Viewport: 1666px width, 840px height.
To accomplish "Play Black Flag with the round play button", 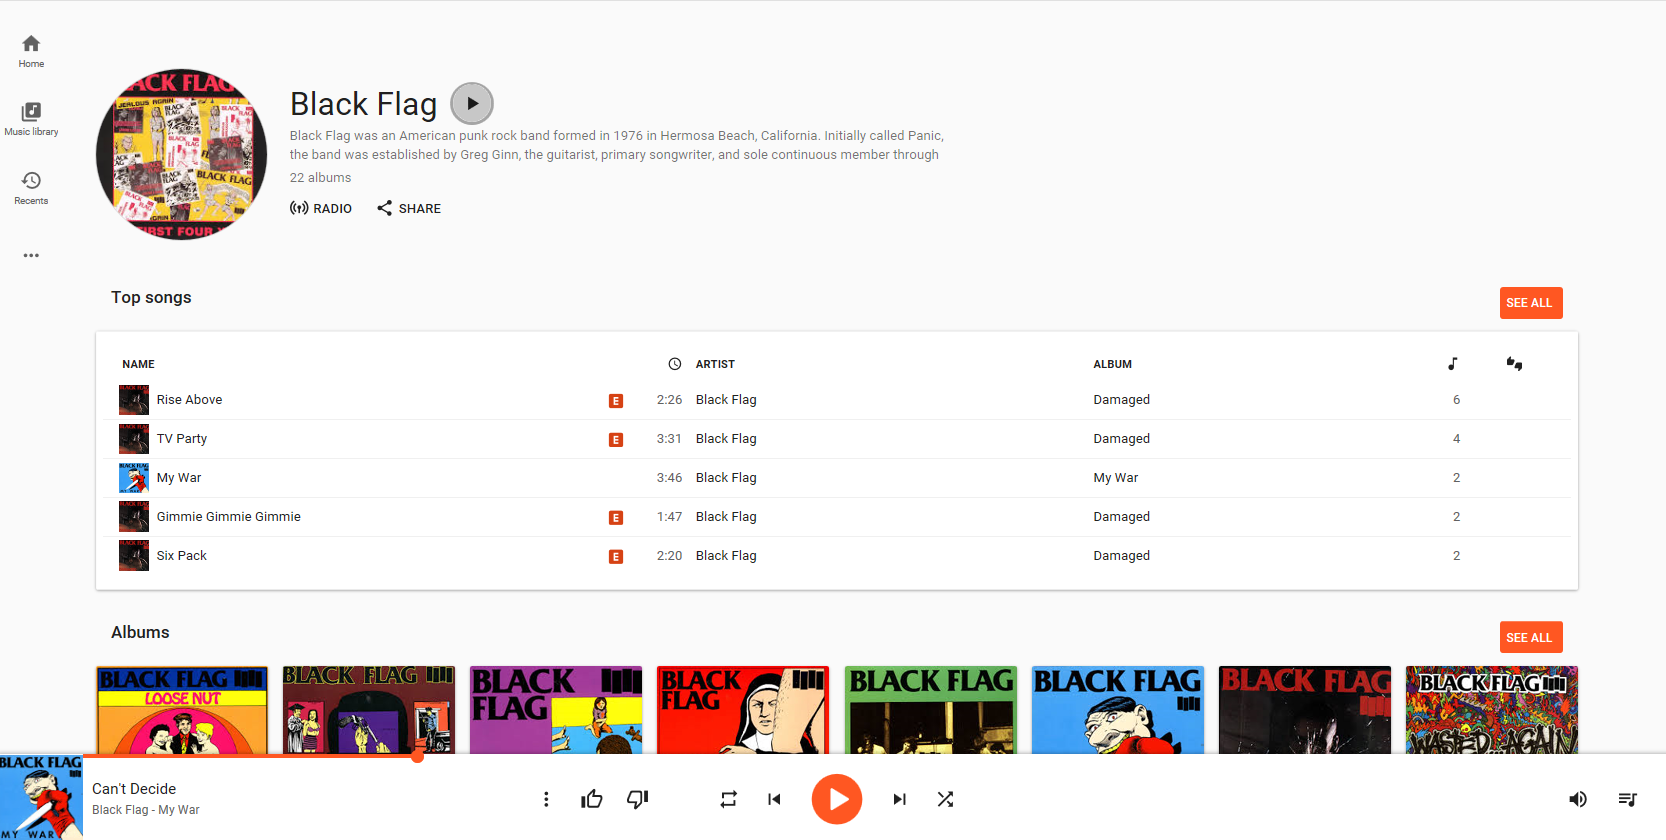I will 472,103.
